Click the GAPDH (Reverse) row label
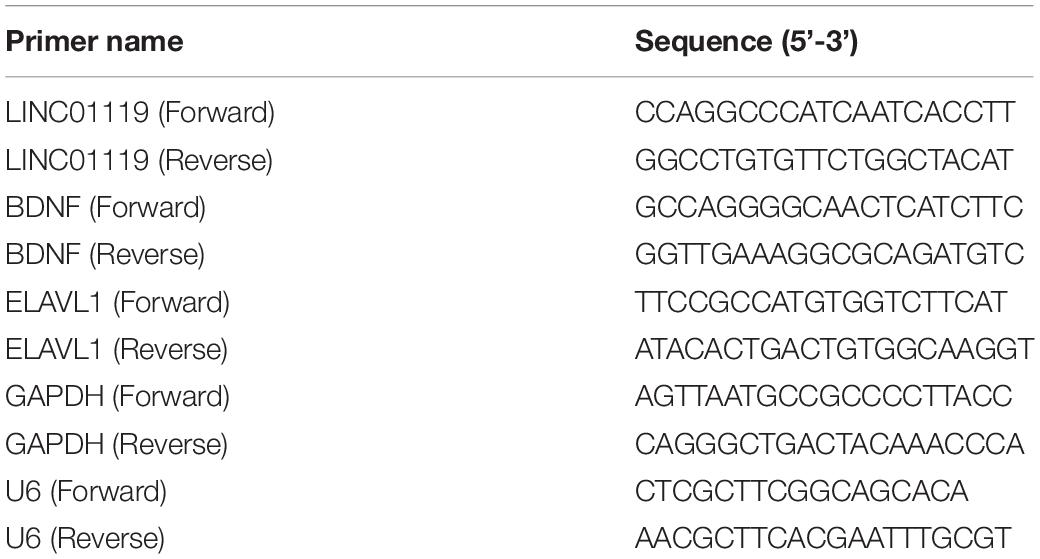Image resolution: width=1040 pixels, height=559 pixels. [116, 444]
